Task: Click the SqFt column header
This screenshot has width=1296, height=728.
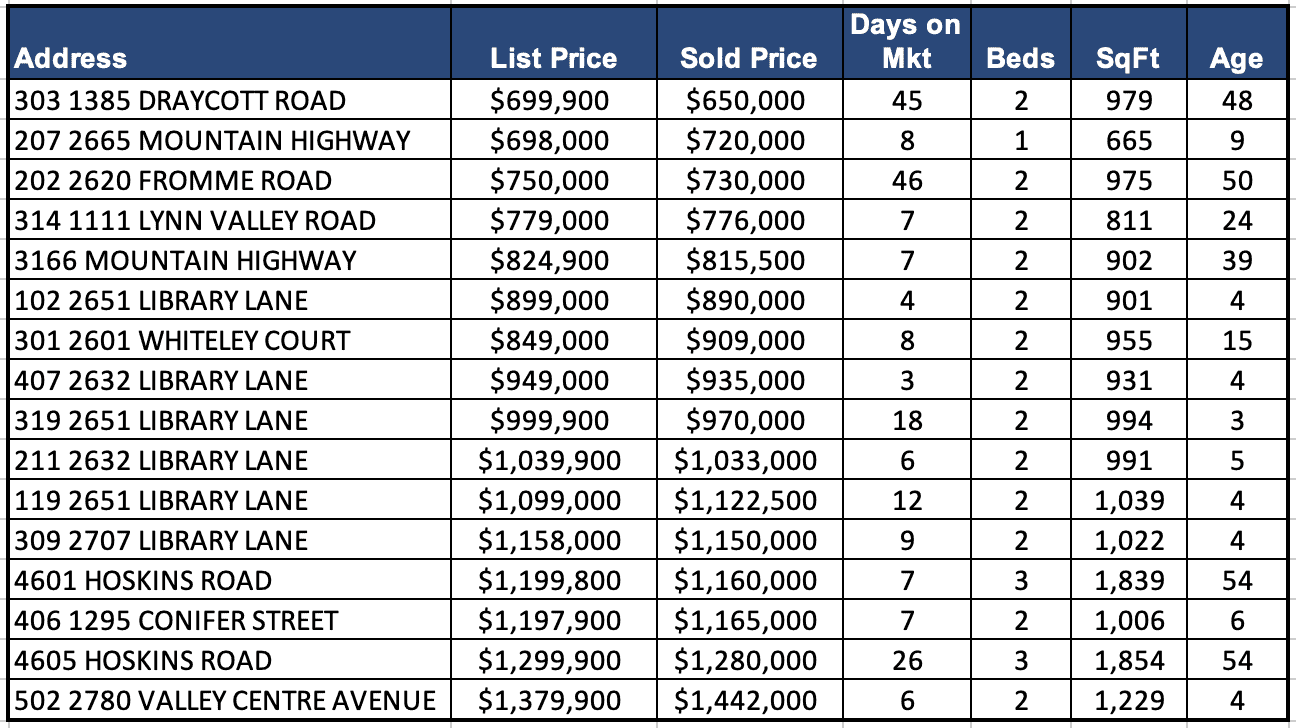Action: coord(1128,58)
